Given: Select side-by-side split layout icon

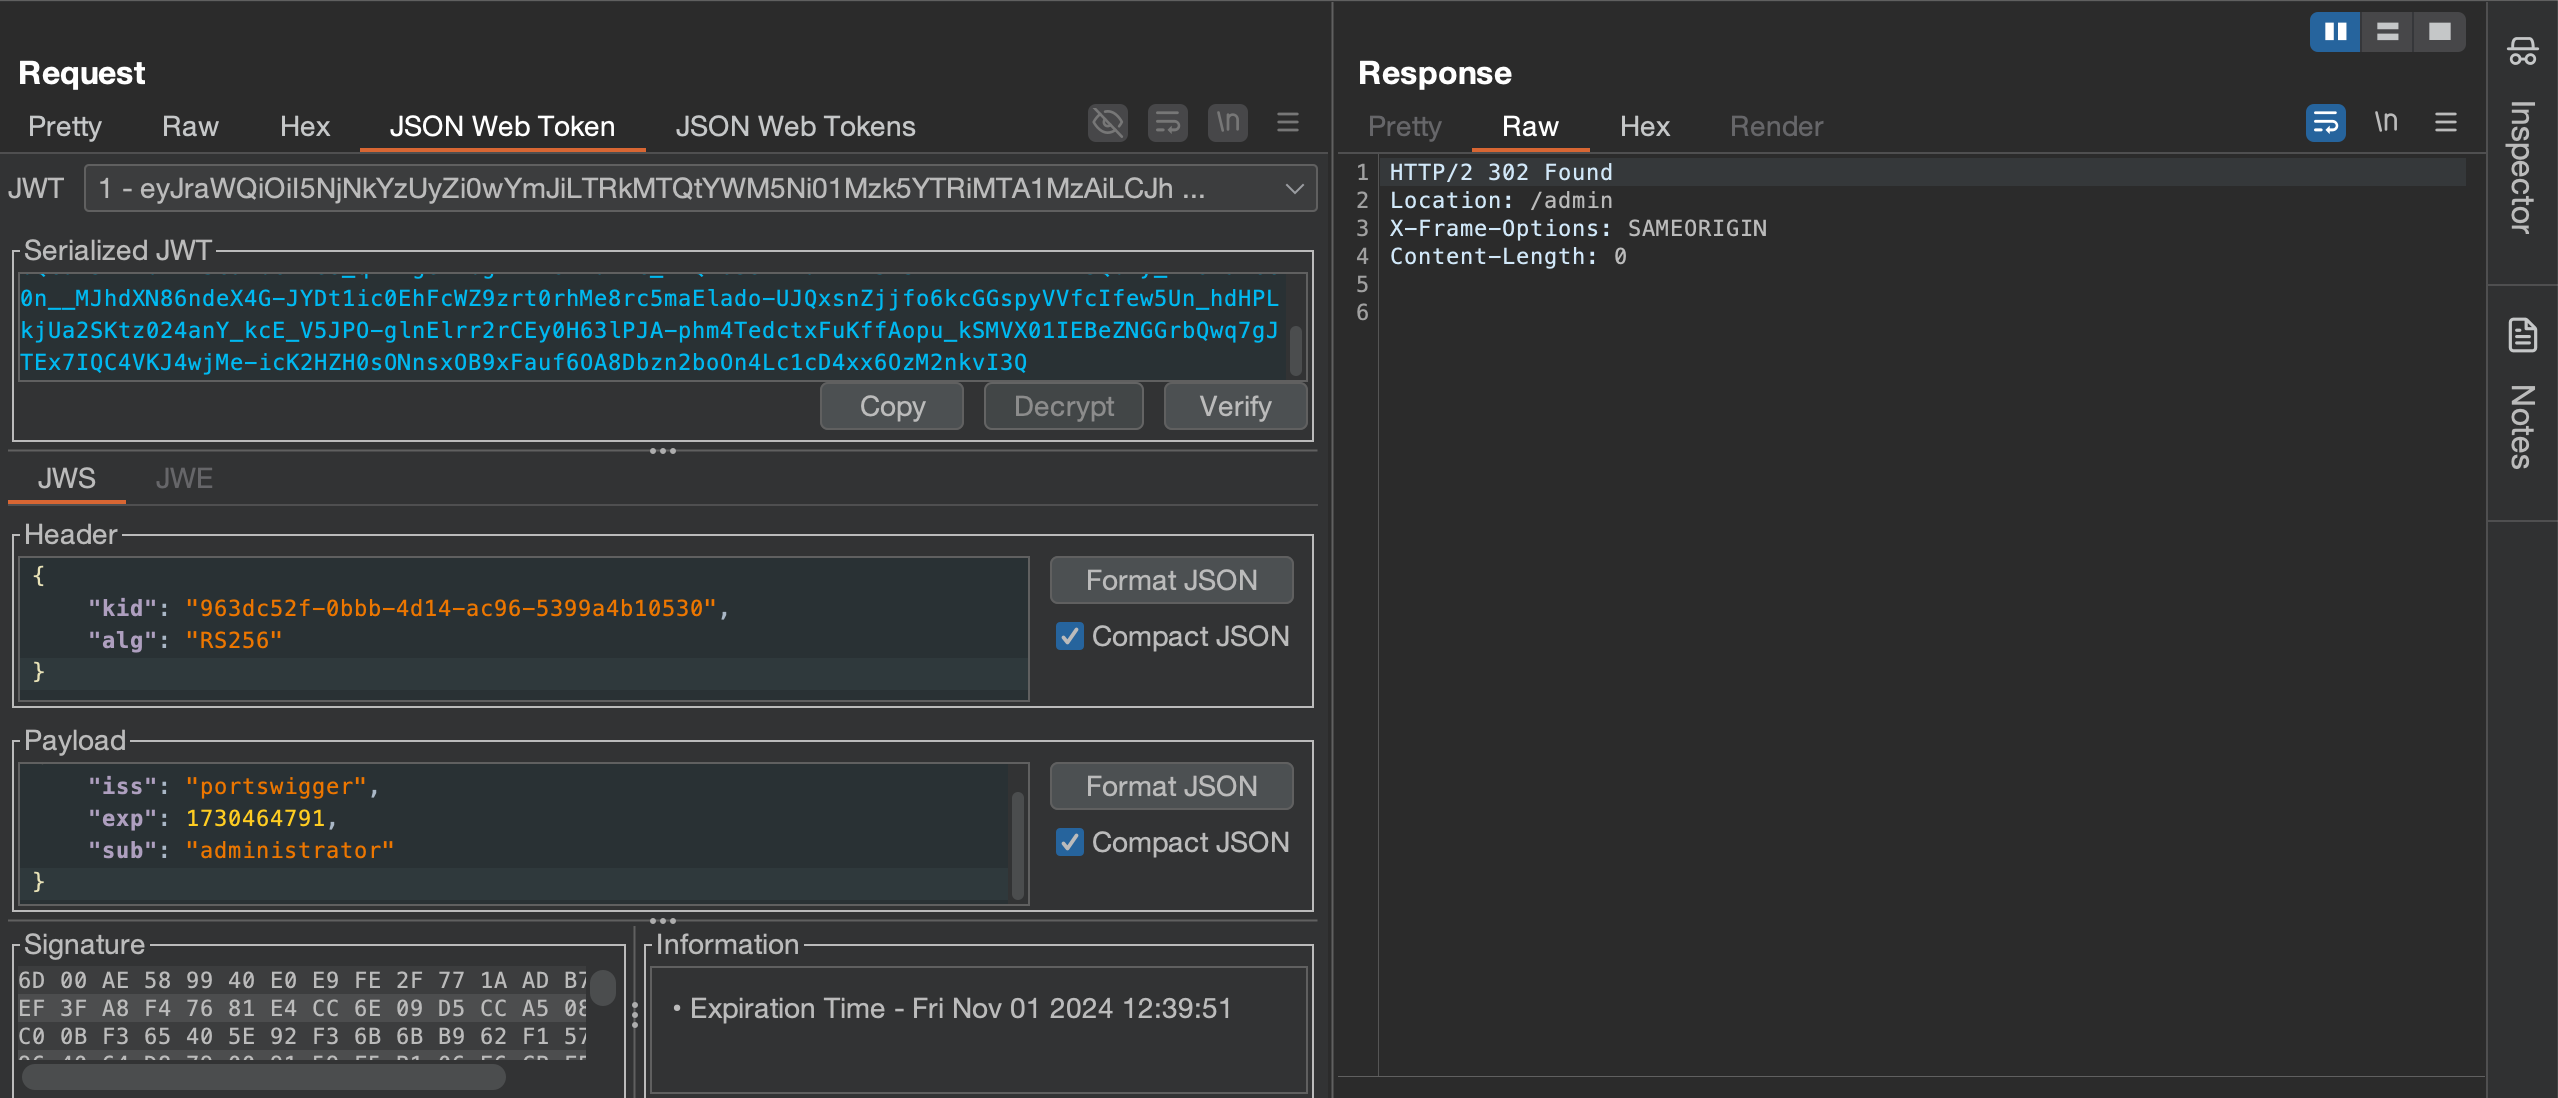Looking at the screenshot, I should [2335, 32].
